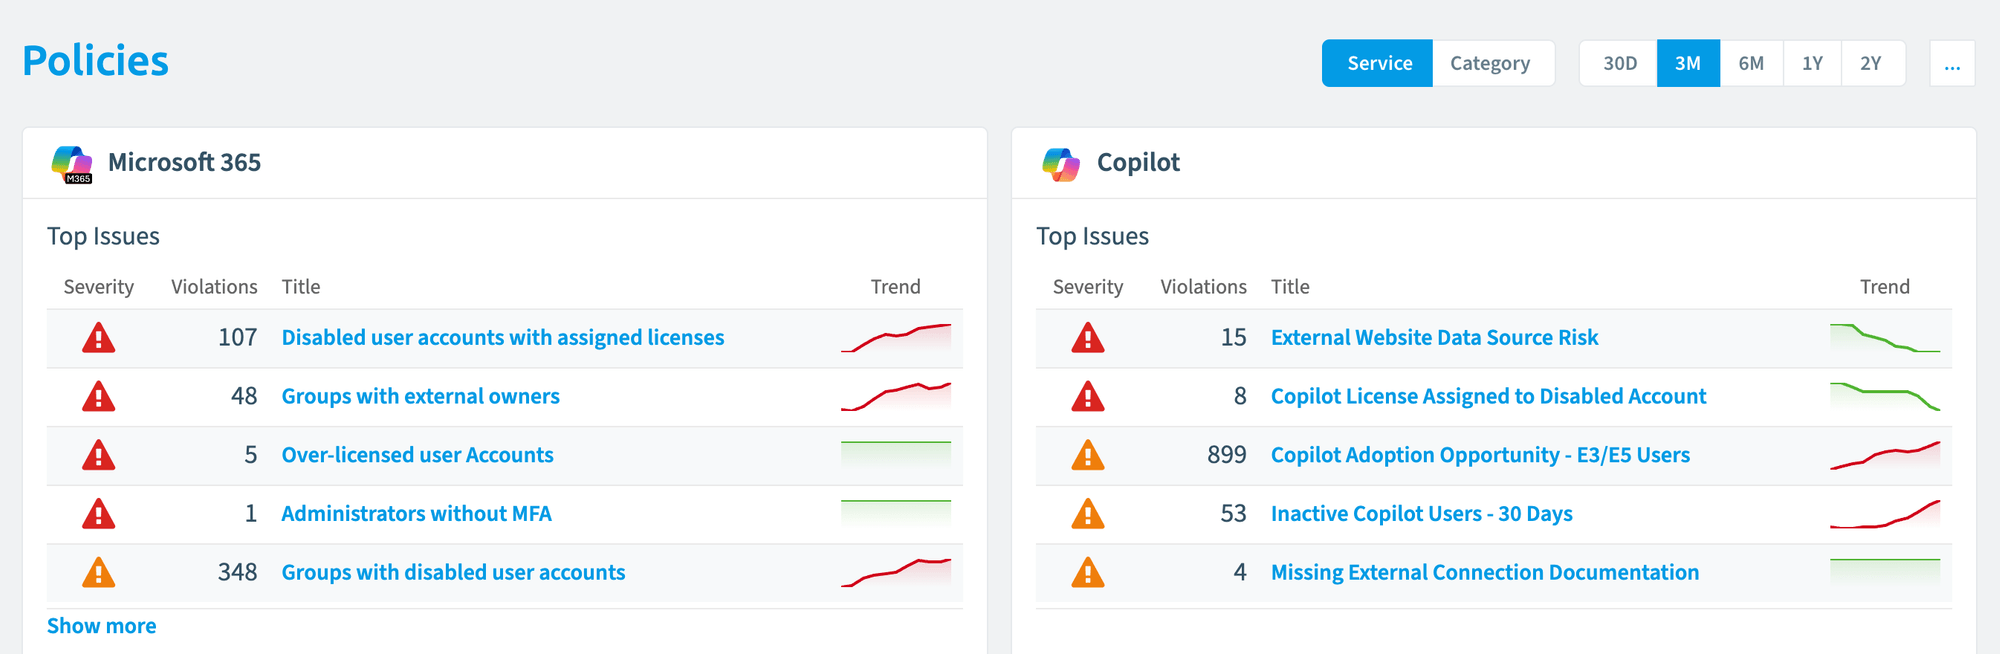Click Severity column header in Microsoft 365 table
The width and height of the screenshot is (2000, 654).
[98, 287]
